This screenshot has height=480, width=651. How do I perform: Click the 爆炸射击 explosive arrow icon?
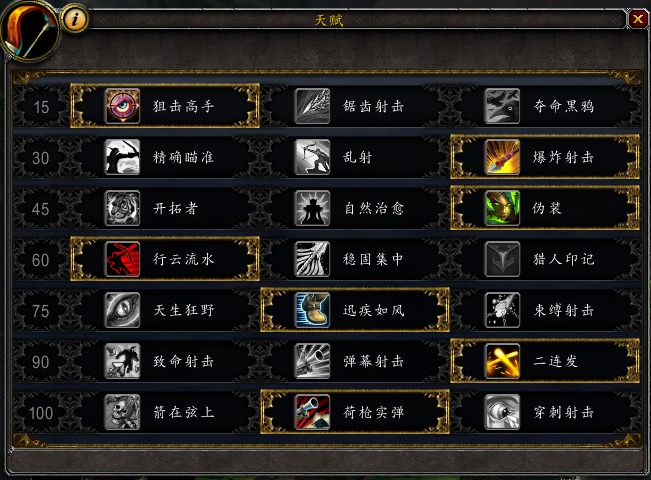pos(502,157)
